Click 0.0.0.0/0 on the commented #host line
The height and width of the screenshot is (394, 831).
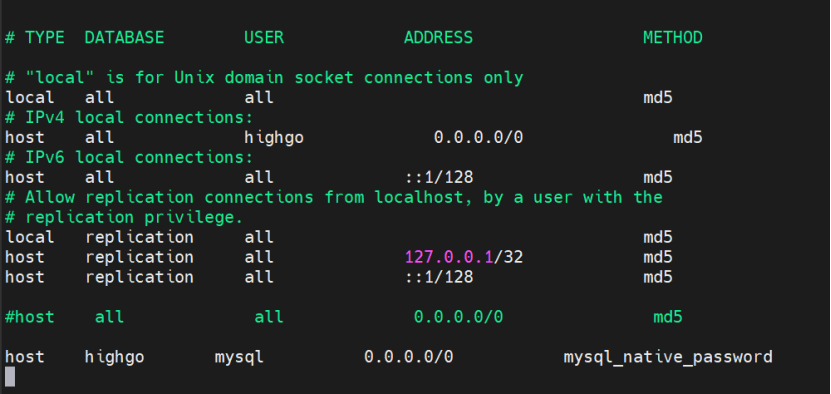458,317
